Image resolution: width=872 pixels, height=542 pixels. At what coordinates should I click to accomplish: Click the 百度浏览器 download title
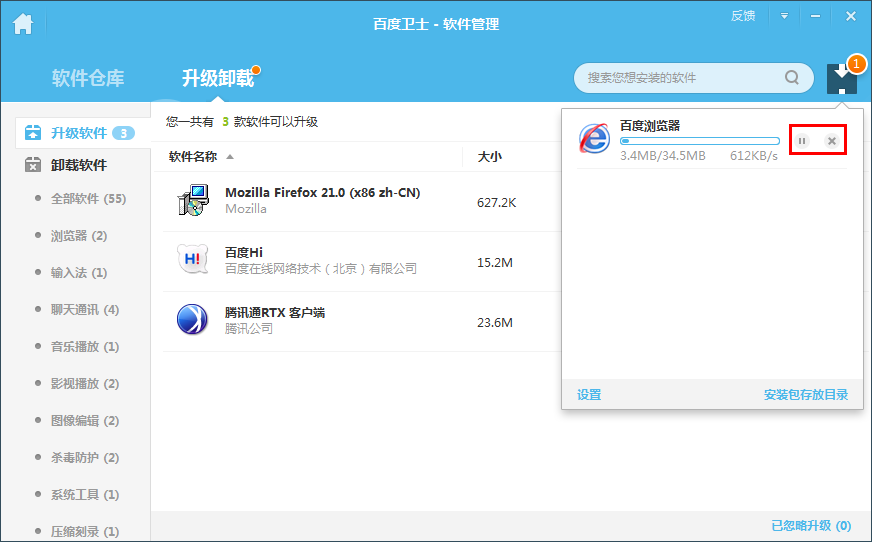pos(650,126)
